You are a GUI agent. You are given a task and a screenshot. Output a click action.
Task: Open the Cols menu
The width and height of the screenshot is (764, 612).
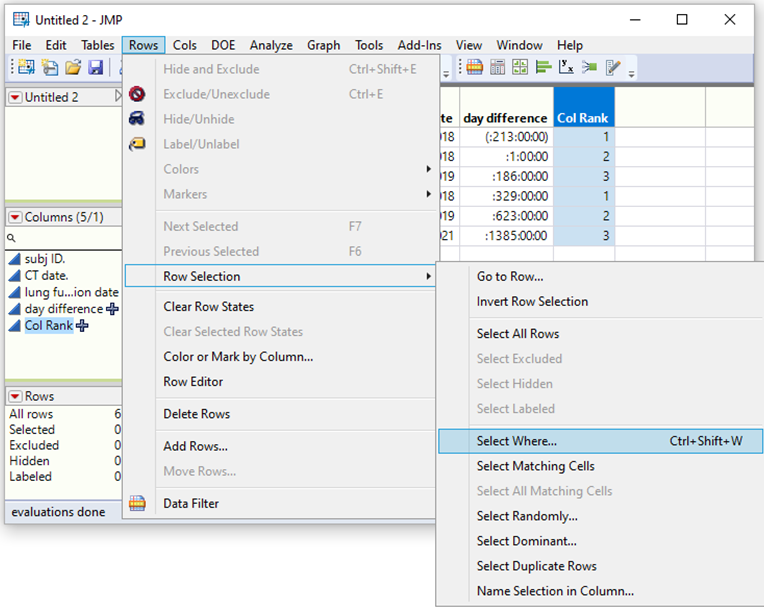pyautogui.click(x=185, y=45)
